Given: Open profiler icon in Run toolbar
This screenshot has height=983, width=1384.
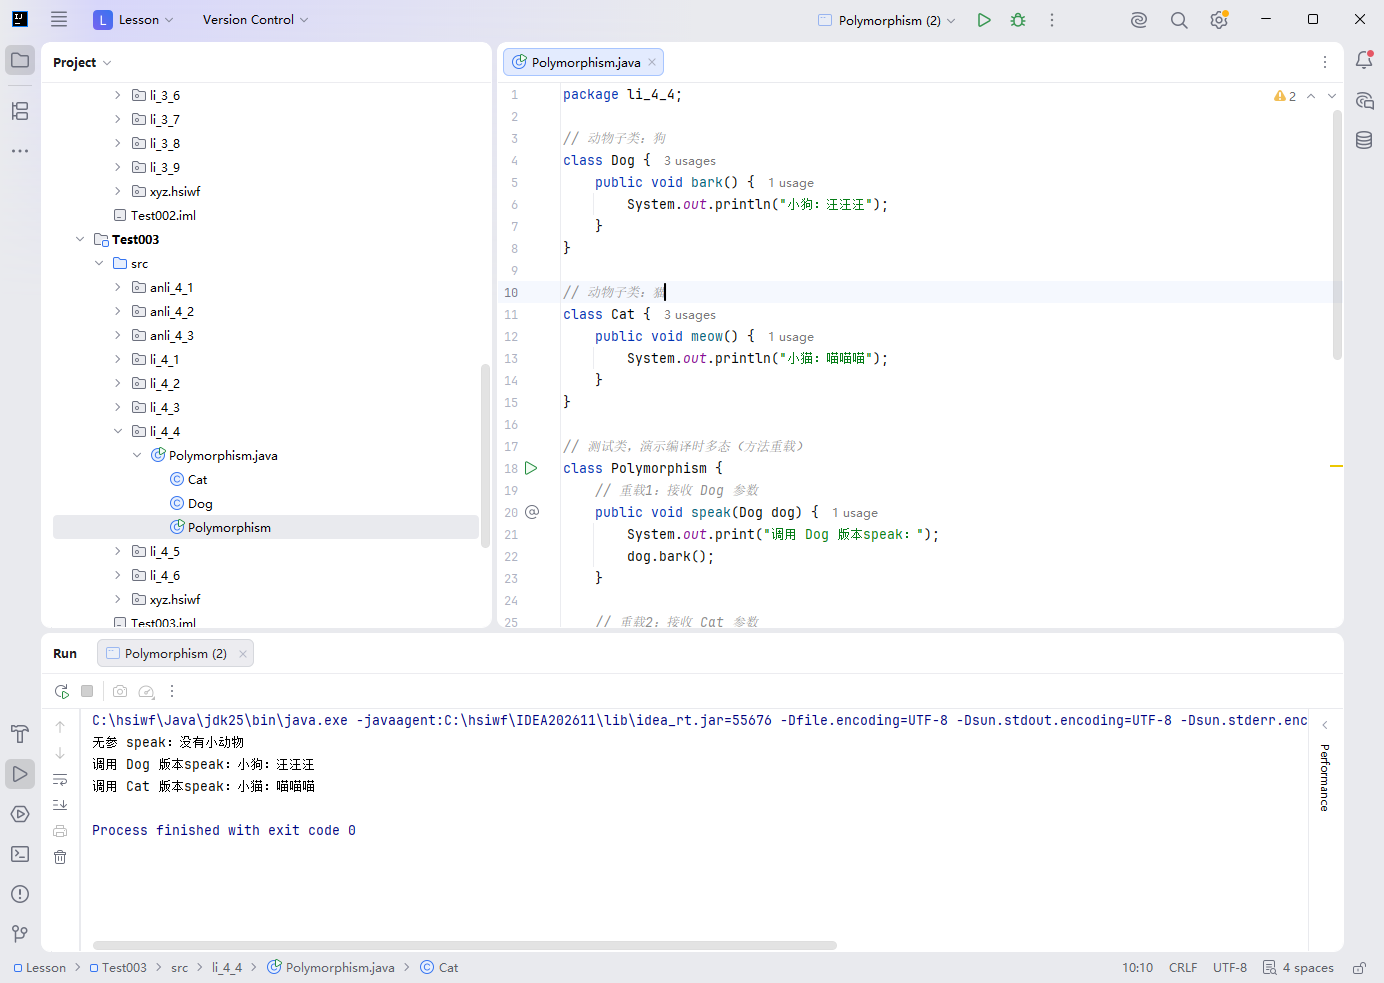Looking at the screenshot, I should pyautogui.click(x=146, y=691).
